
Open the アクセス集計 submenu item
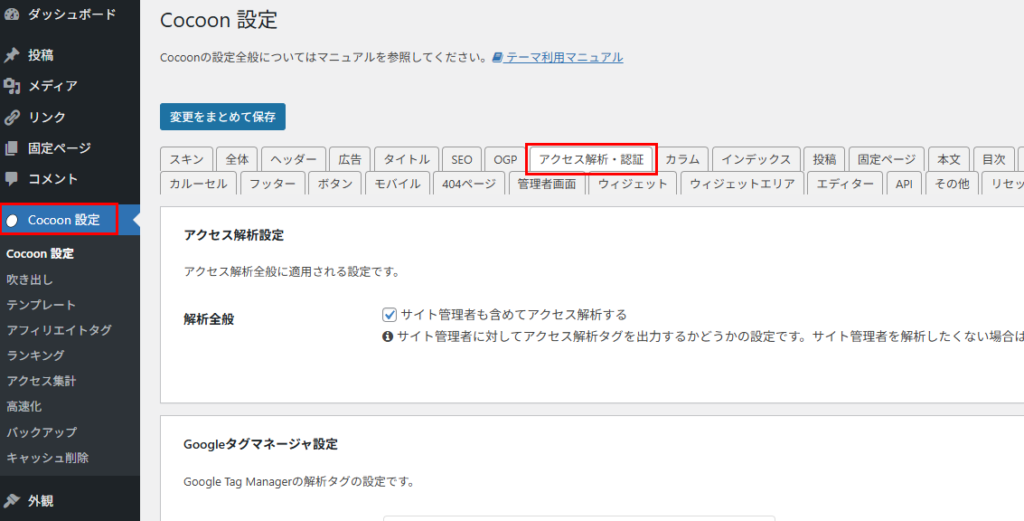(41, 381)
